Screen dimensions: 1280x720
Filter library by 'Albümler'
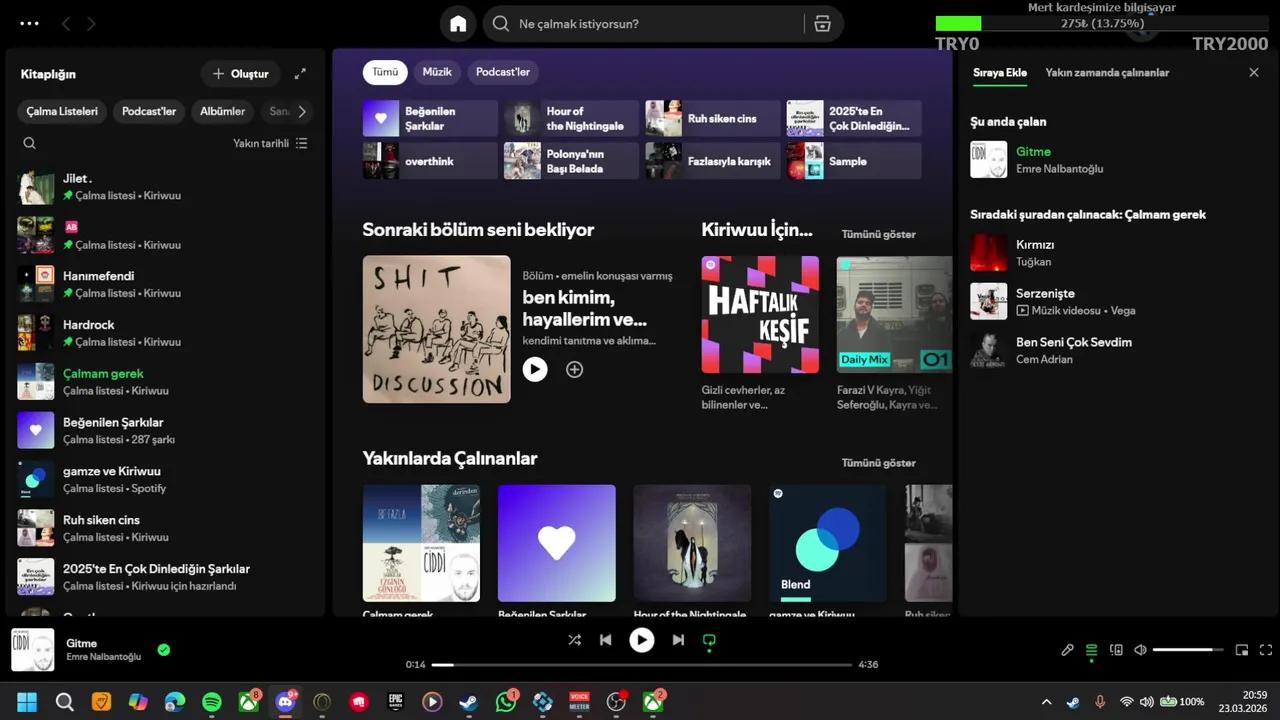point(222,111)
